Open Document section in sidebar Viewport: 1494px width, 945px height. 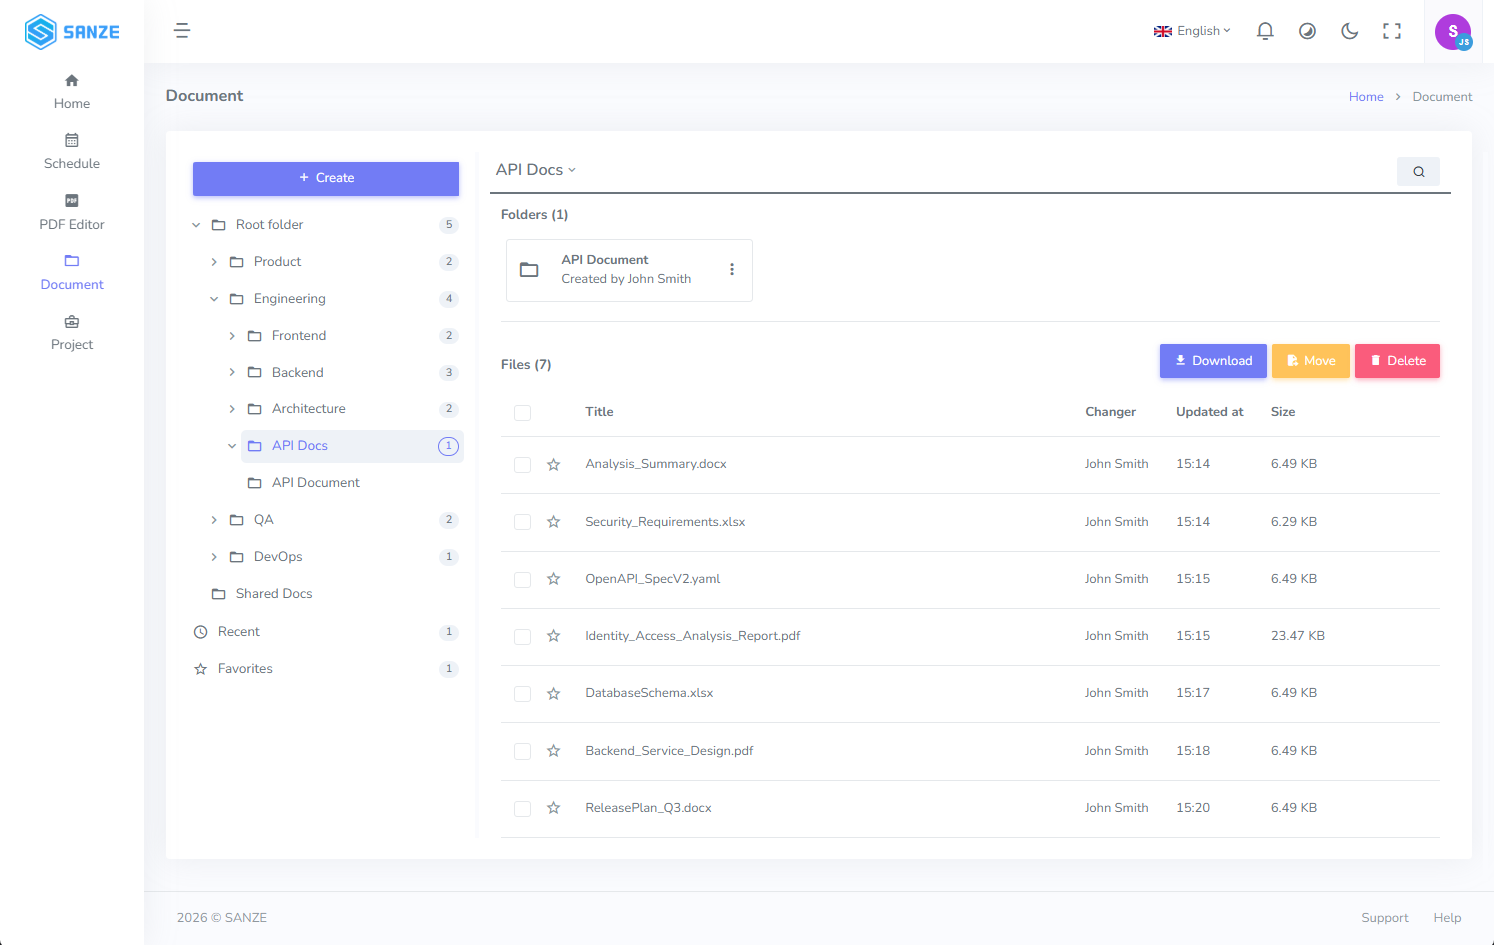72,273
